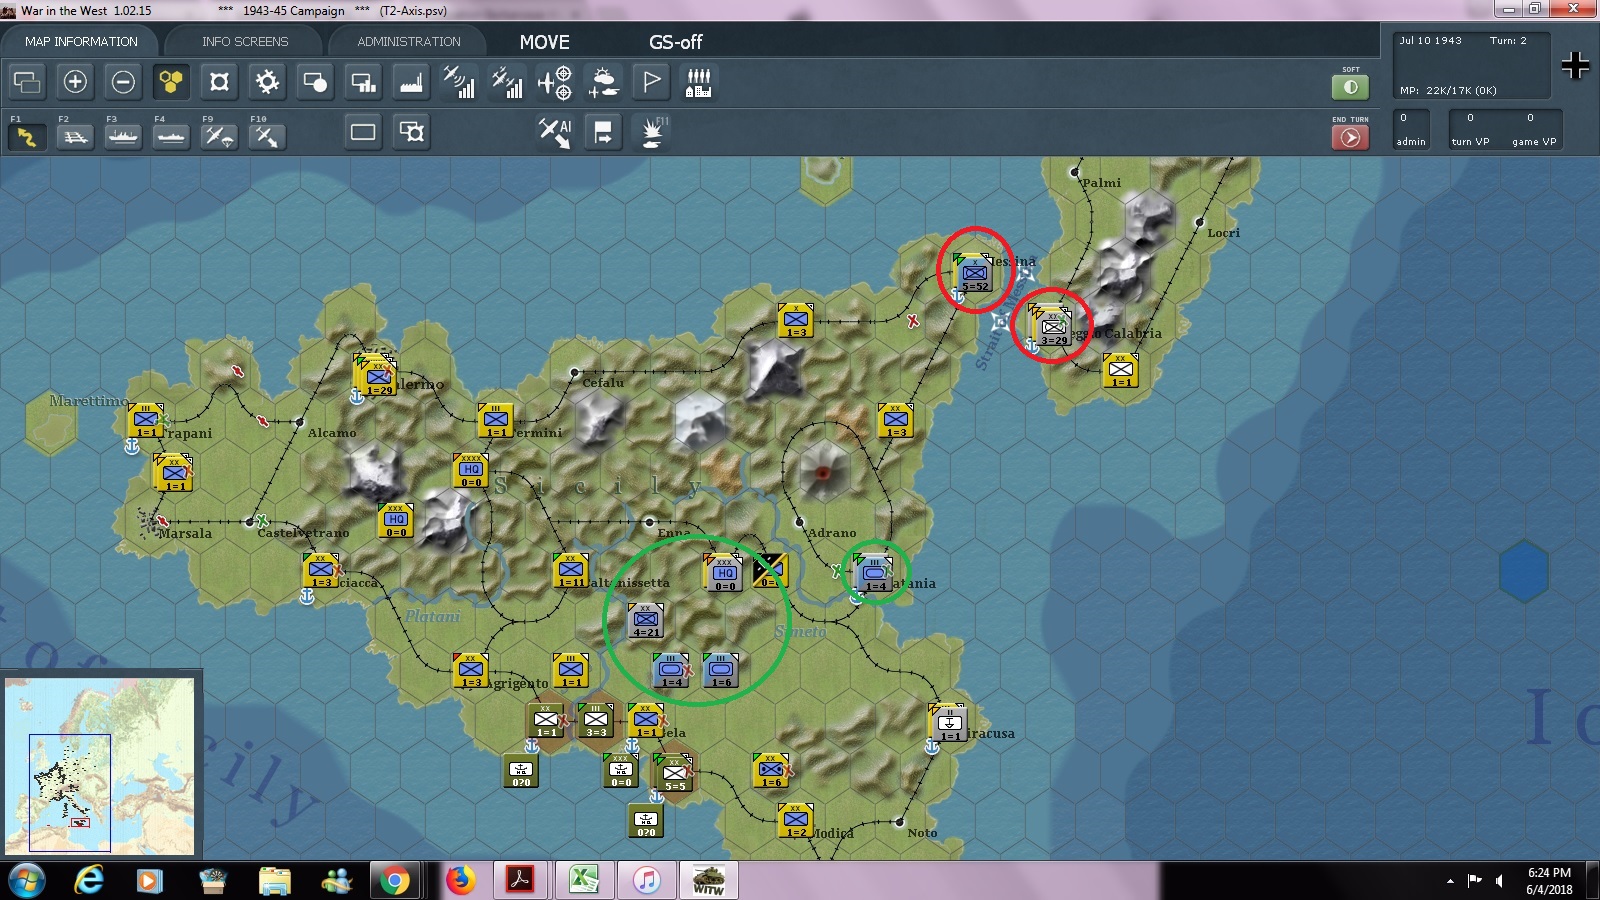The image size is (1600, 900).
Task: Select the XXXX HQ unit near Termini
Action: tap(471, 470)
